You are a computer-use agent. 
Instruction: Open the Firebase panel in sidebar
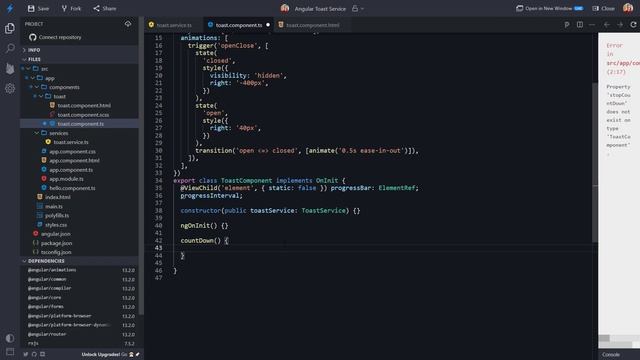point(10,68)
